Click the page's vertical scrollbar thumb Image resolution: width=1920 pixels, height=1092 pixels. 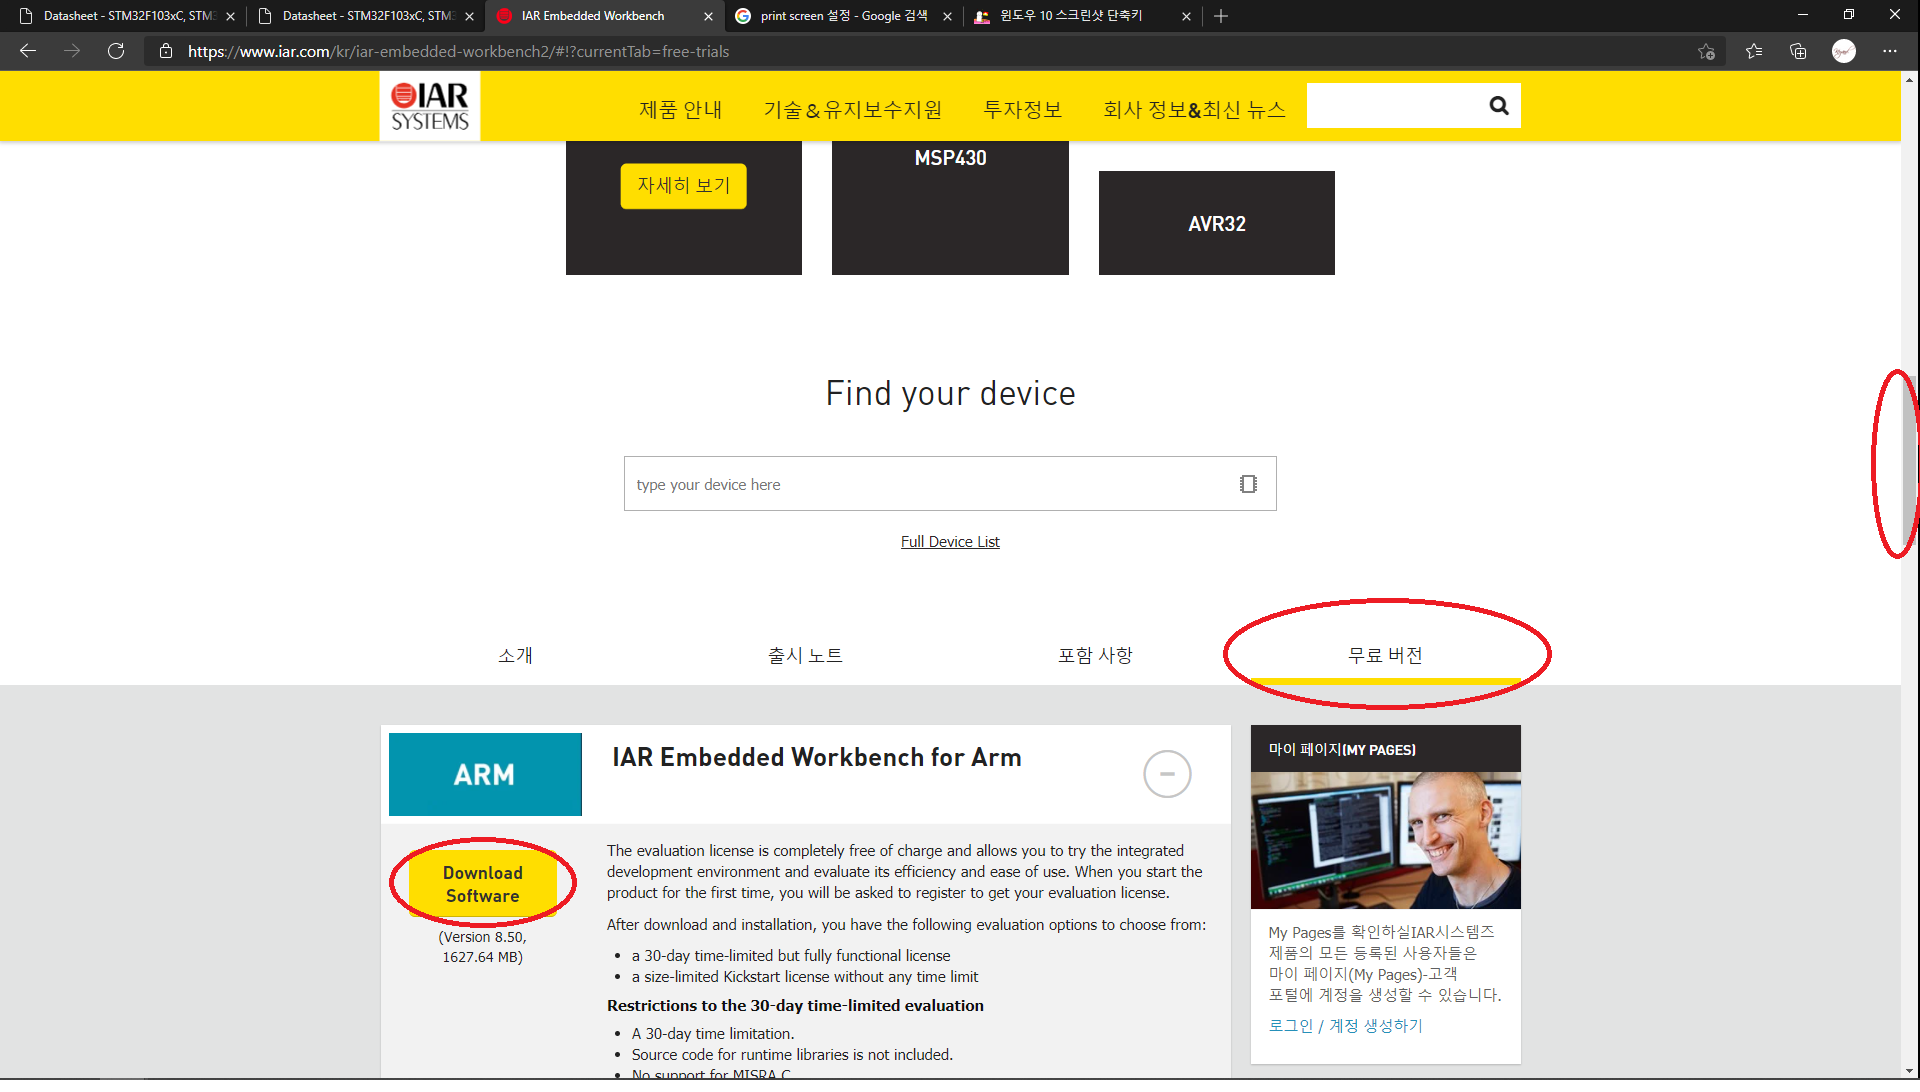point(1908,460)
